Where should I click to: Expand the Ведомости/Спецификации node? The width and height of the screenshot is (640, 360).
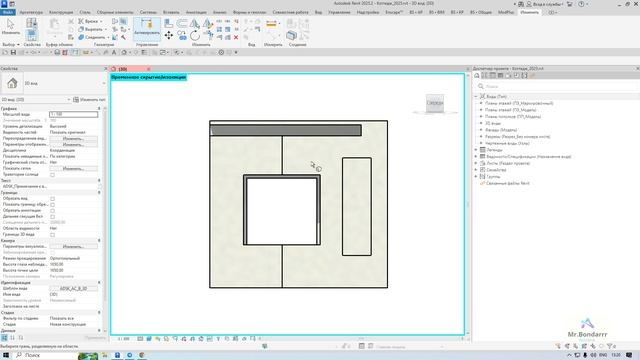[x=476, y=157]
